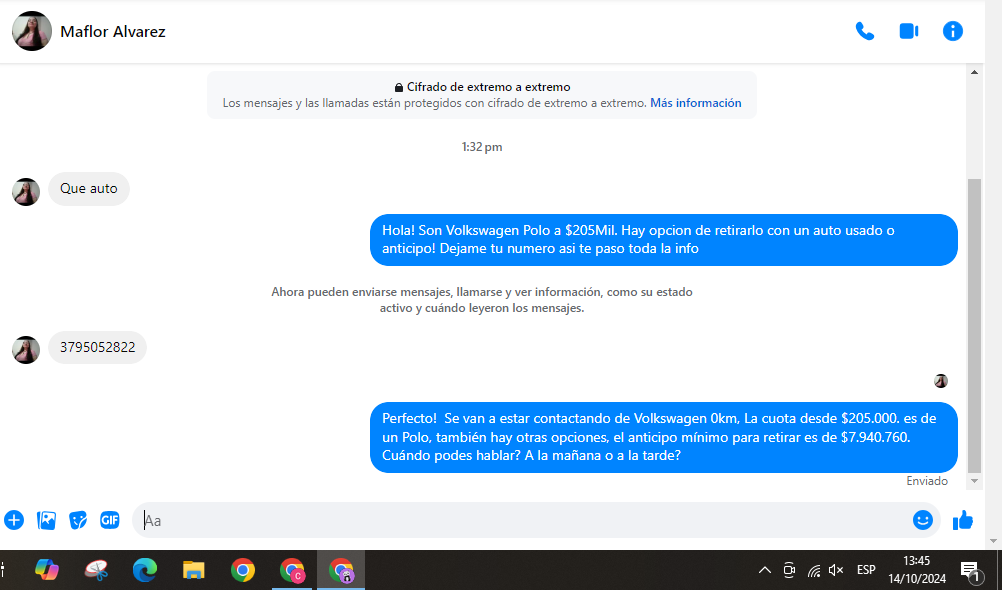The image size is (1002, 590).
Task: Choose a sticker to send
Action: 78,520
